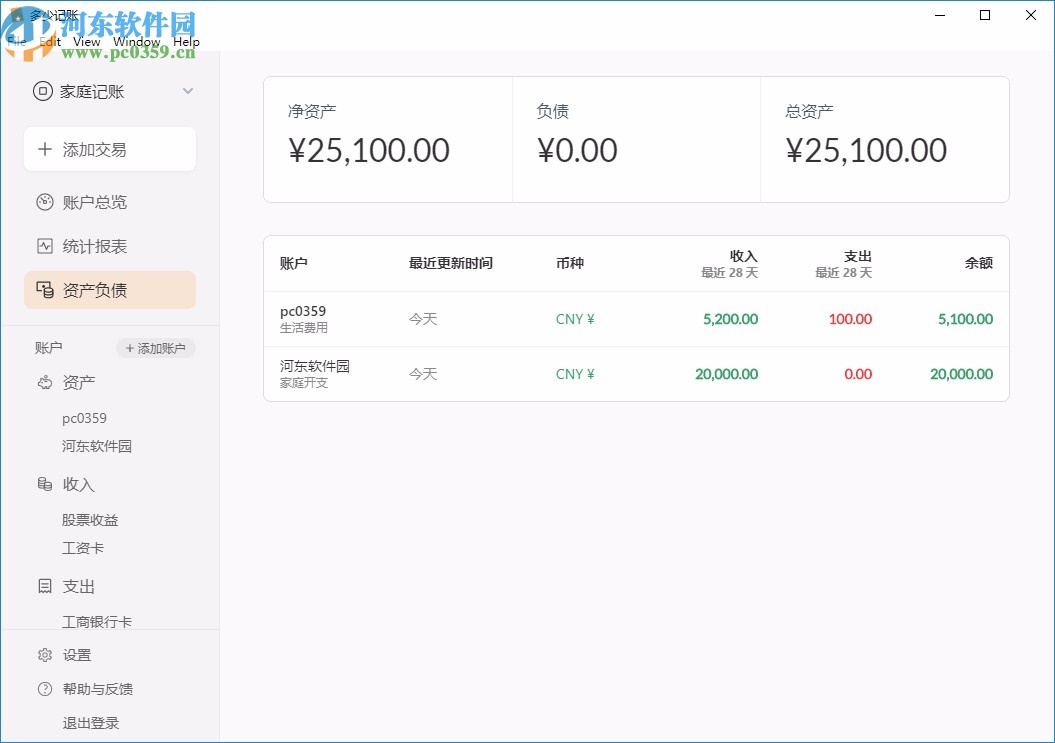Open the Window menu

click(137, 41)
